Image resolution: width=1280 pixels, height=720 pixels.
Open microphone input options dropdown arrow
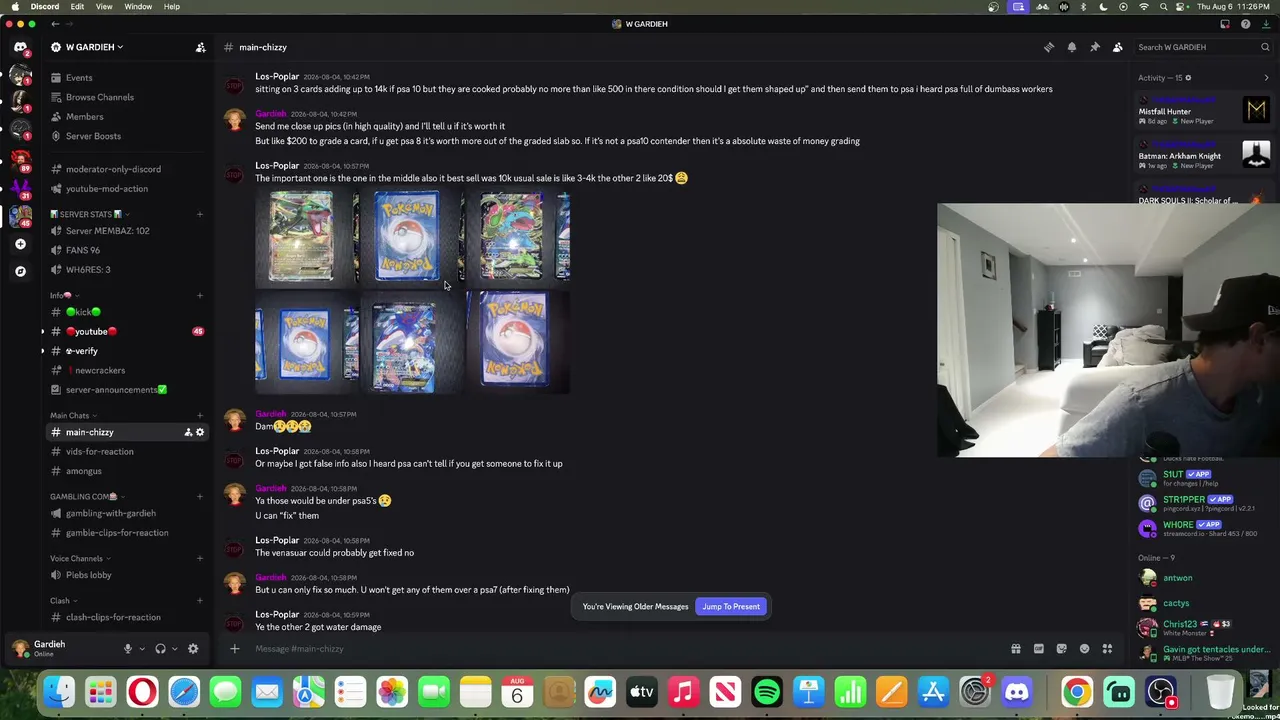142,649
